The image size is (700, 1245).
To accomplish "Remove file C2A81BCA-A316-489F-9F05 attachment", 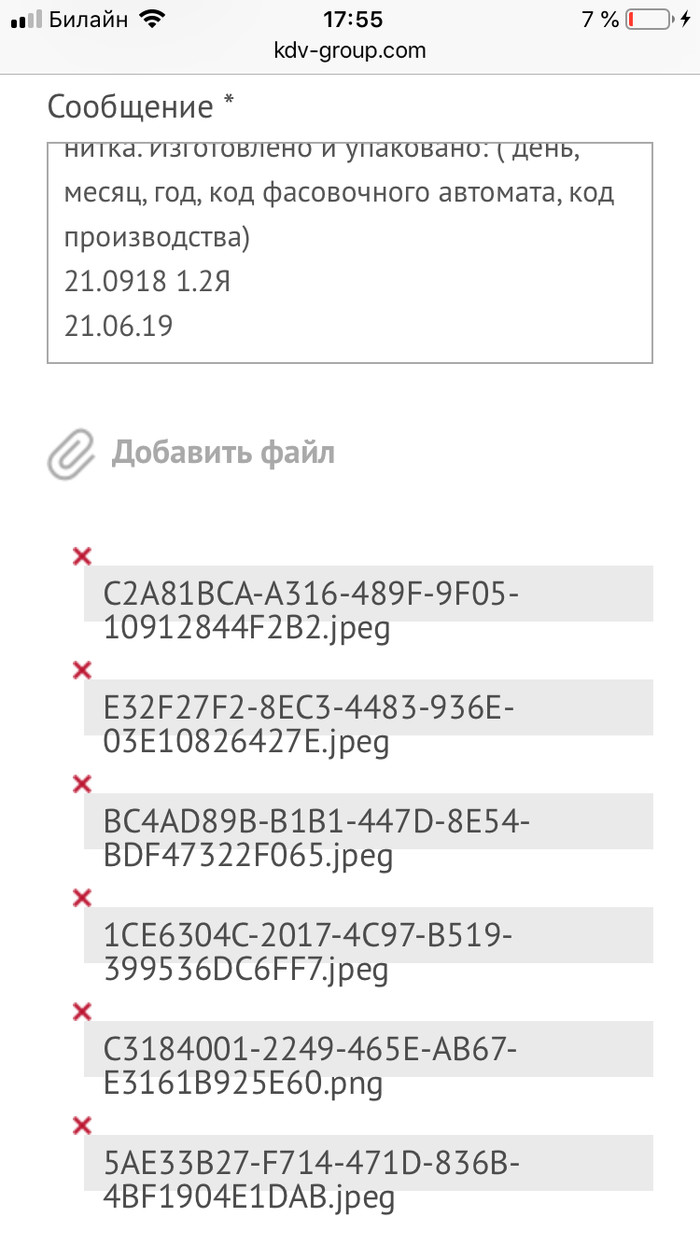I will click(82, 556).
